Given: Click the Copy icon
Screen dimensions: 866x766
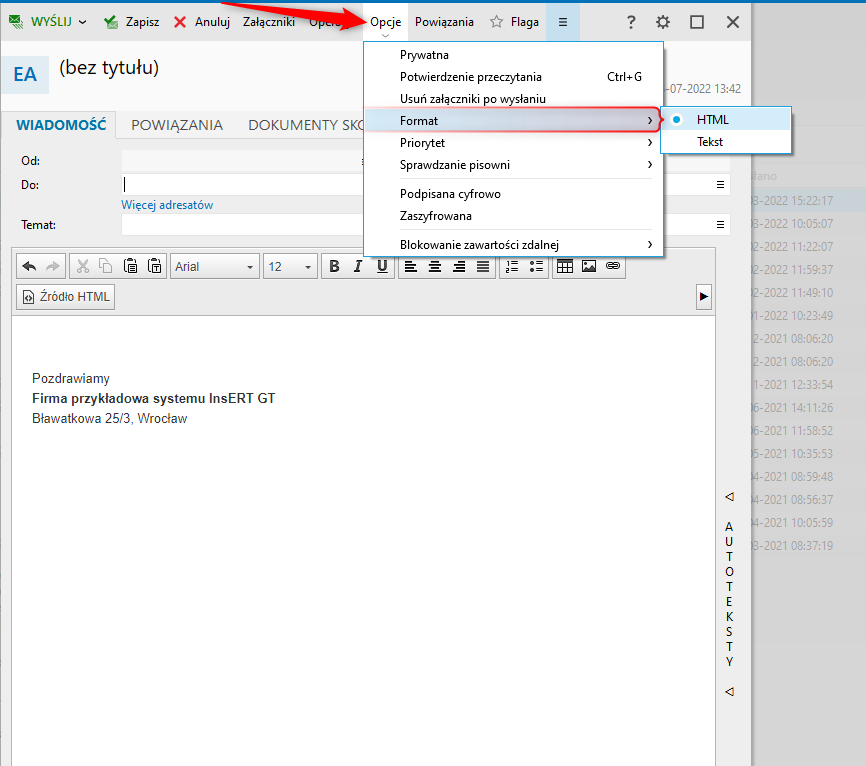Looking at the screenshot, I should [105, 267].
